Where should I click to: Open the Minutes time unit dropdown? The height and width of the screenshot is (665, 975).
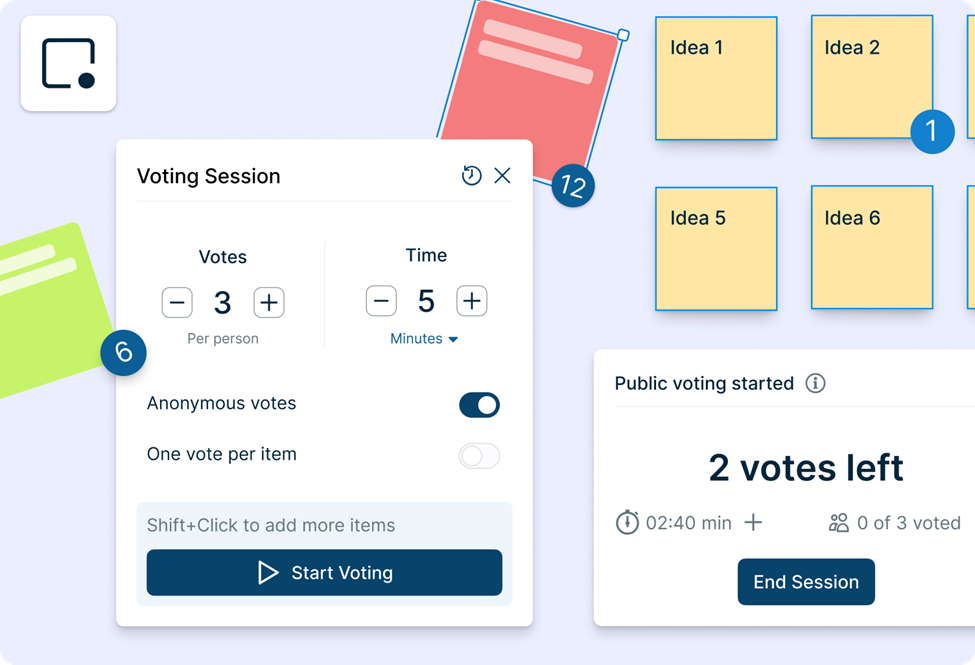(424, 339)
